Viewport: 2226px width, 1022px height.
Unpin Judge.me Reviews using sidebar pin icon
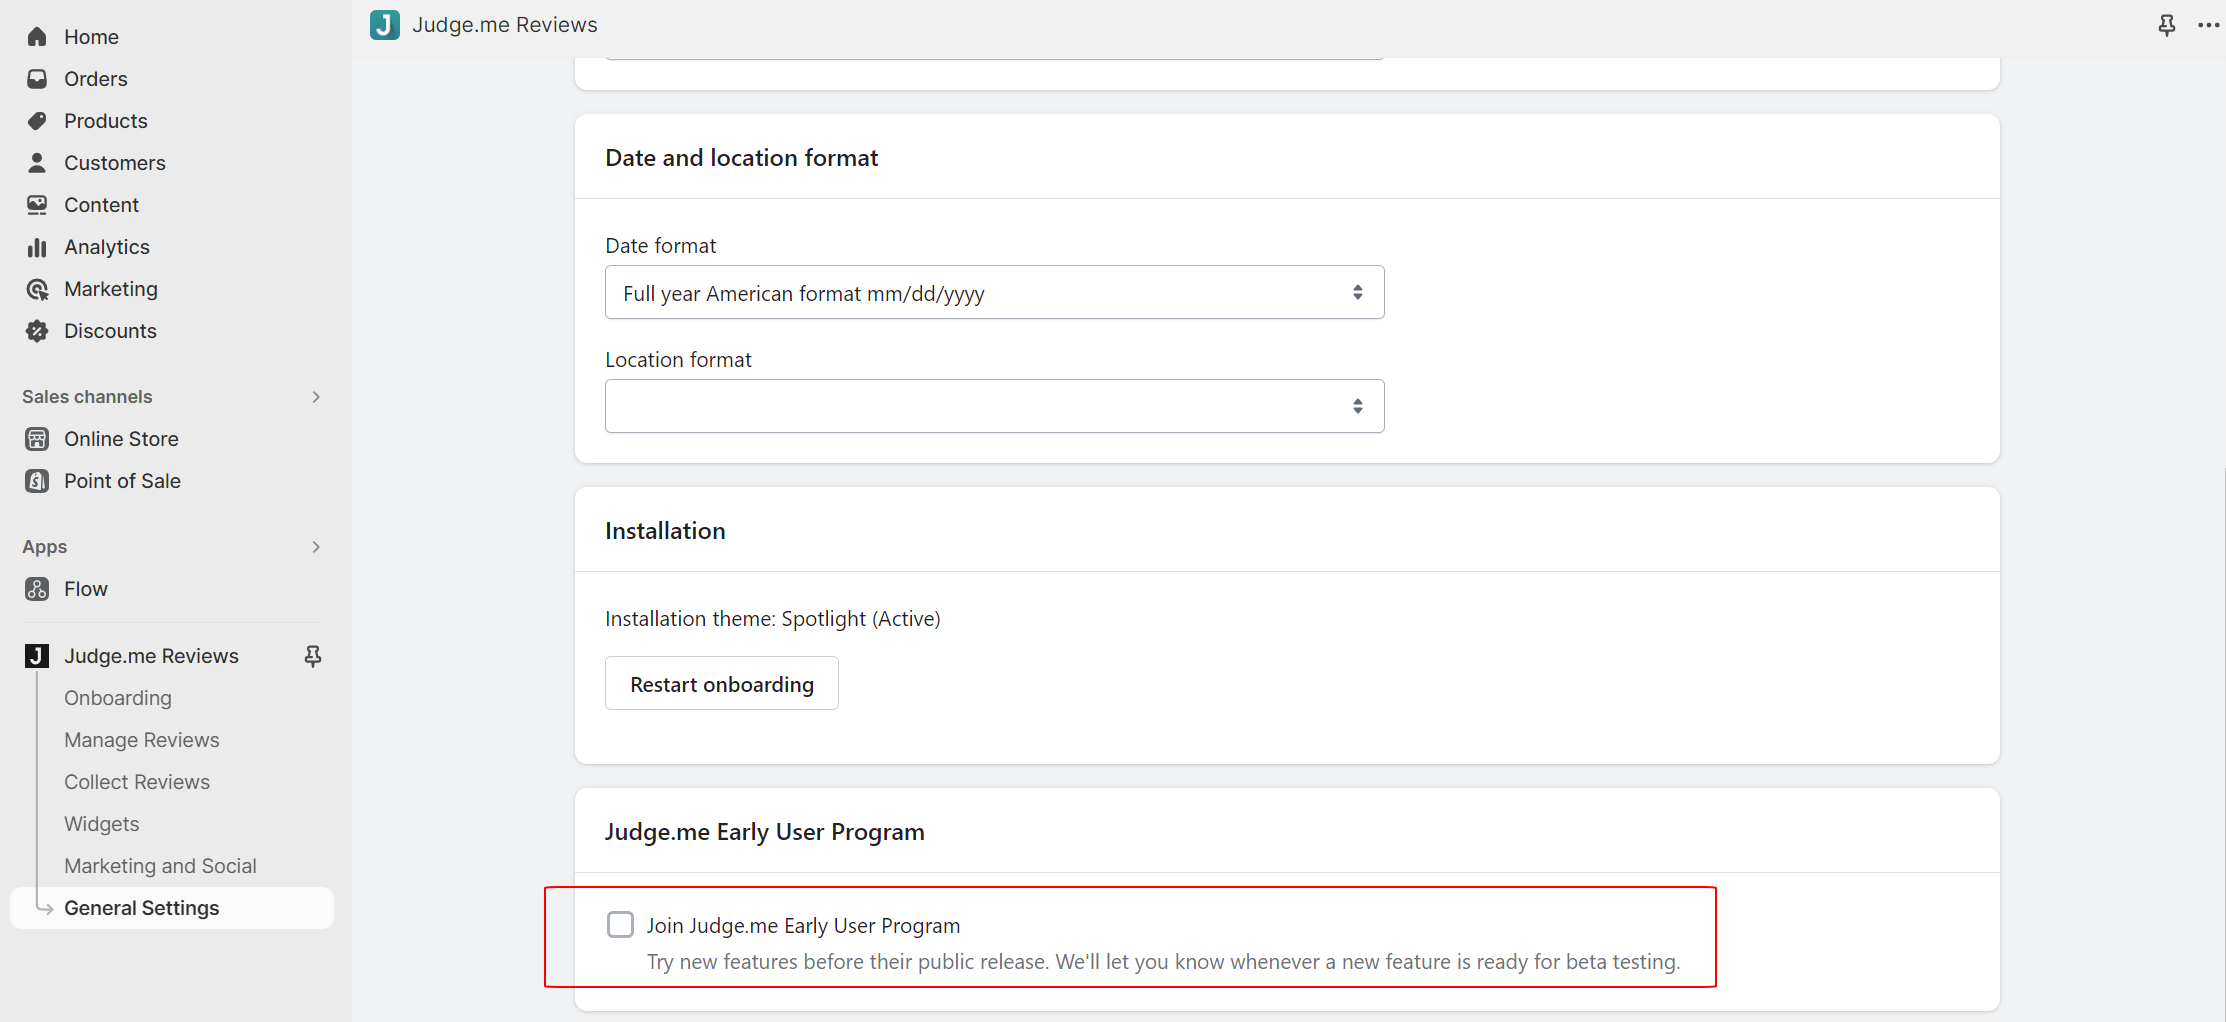(x=313, y=656)
